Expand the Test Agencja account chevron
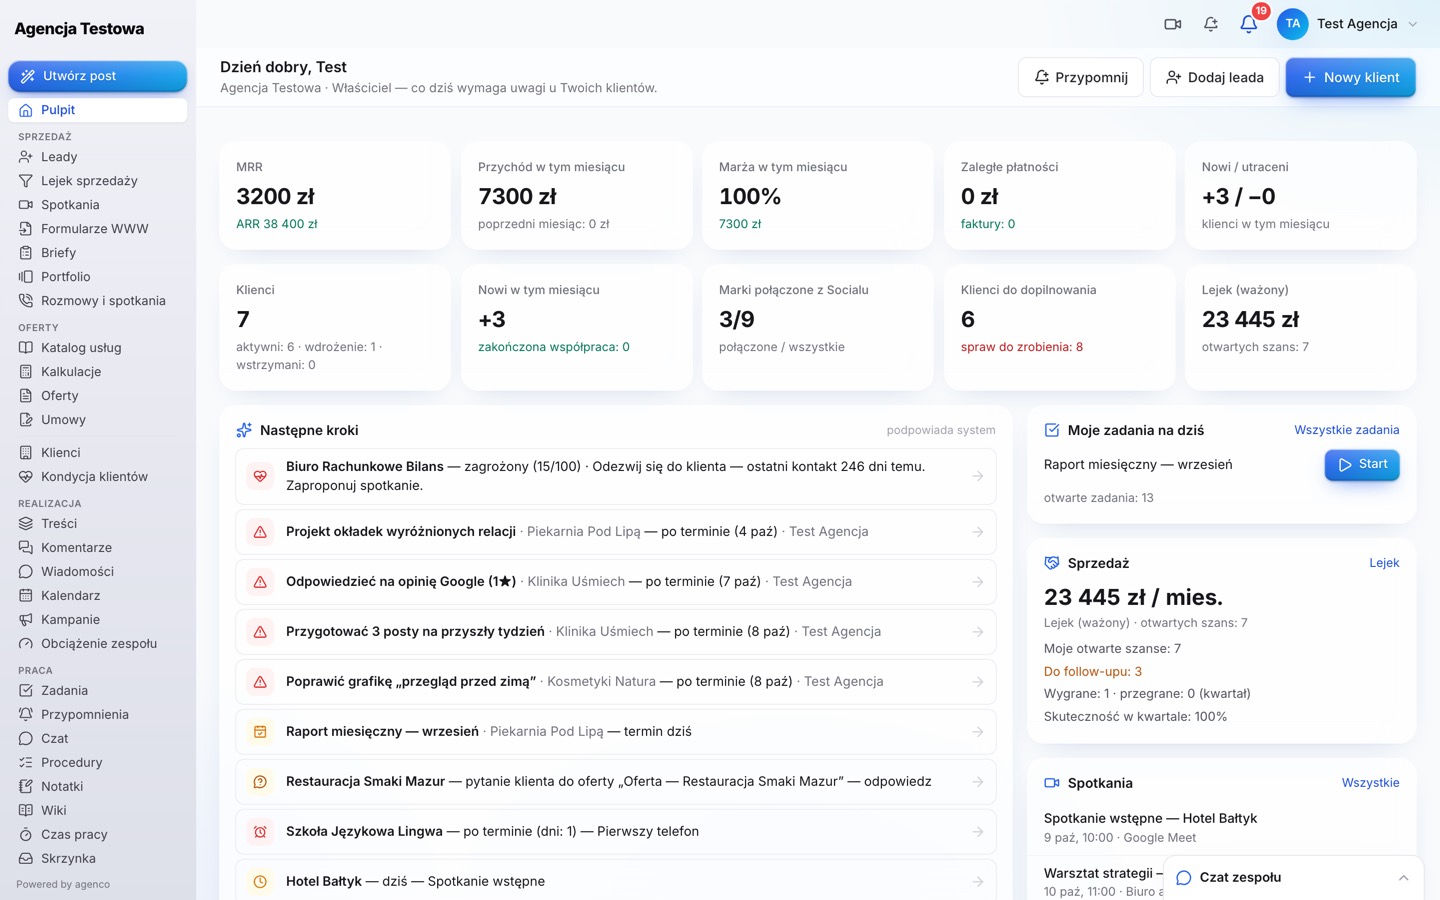Viewport: 1440px width, 900px height. coord(1413,24)
